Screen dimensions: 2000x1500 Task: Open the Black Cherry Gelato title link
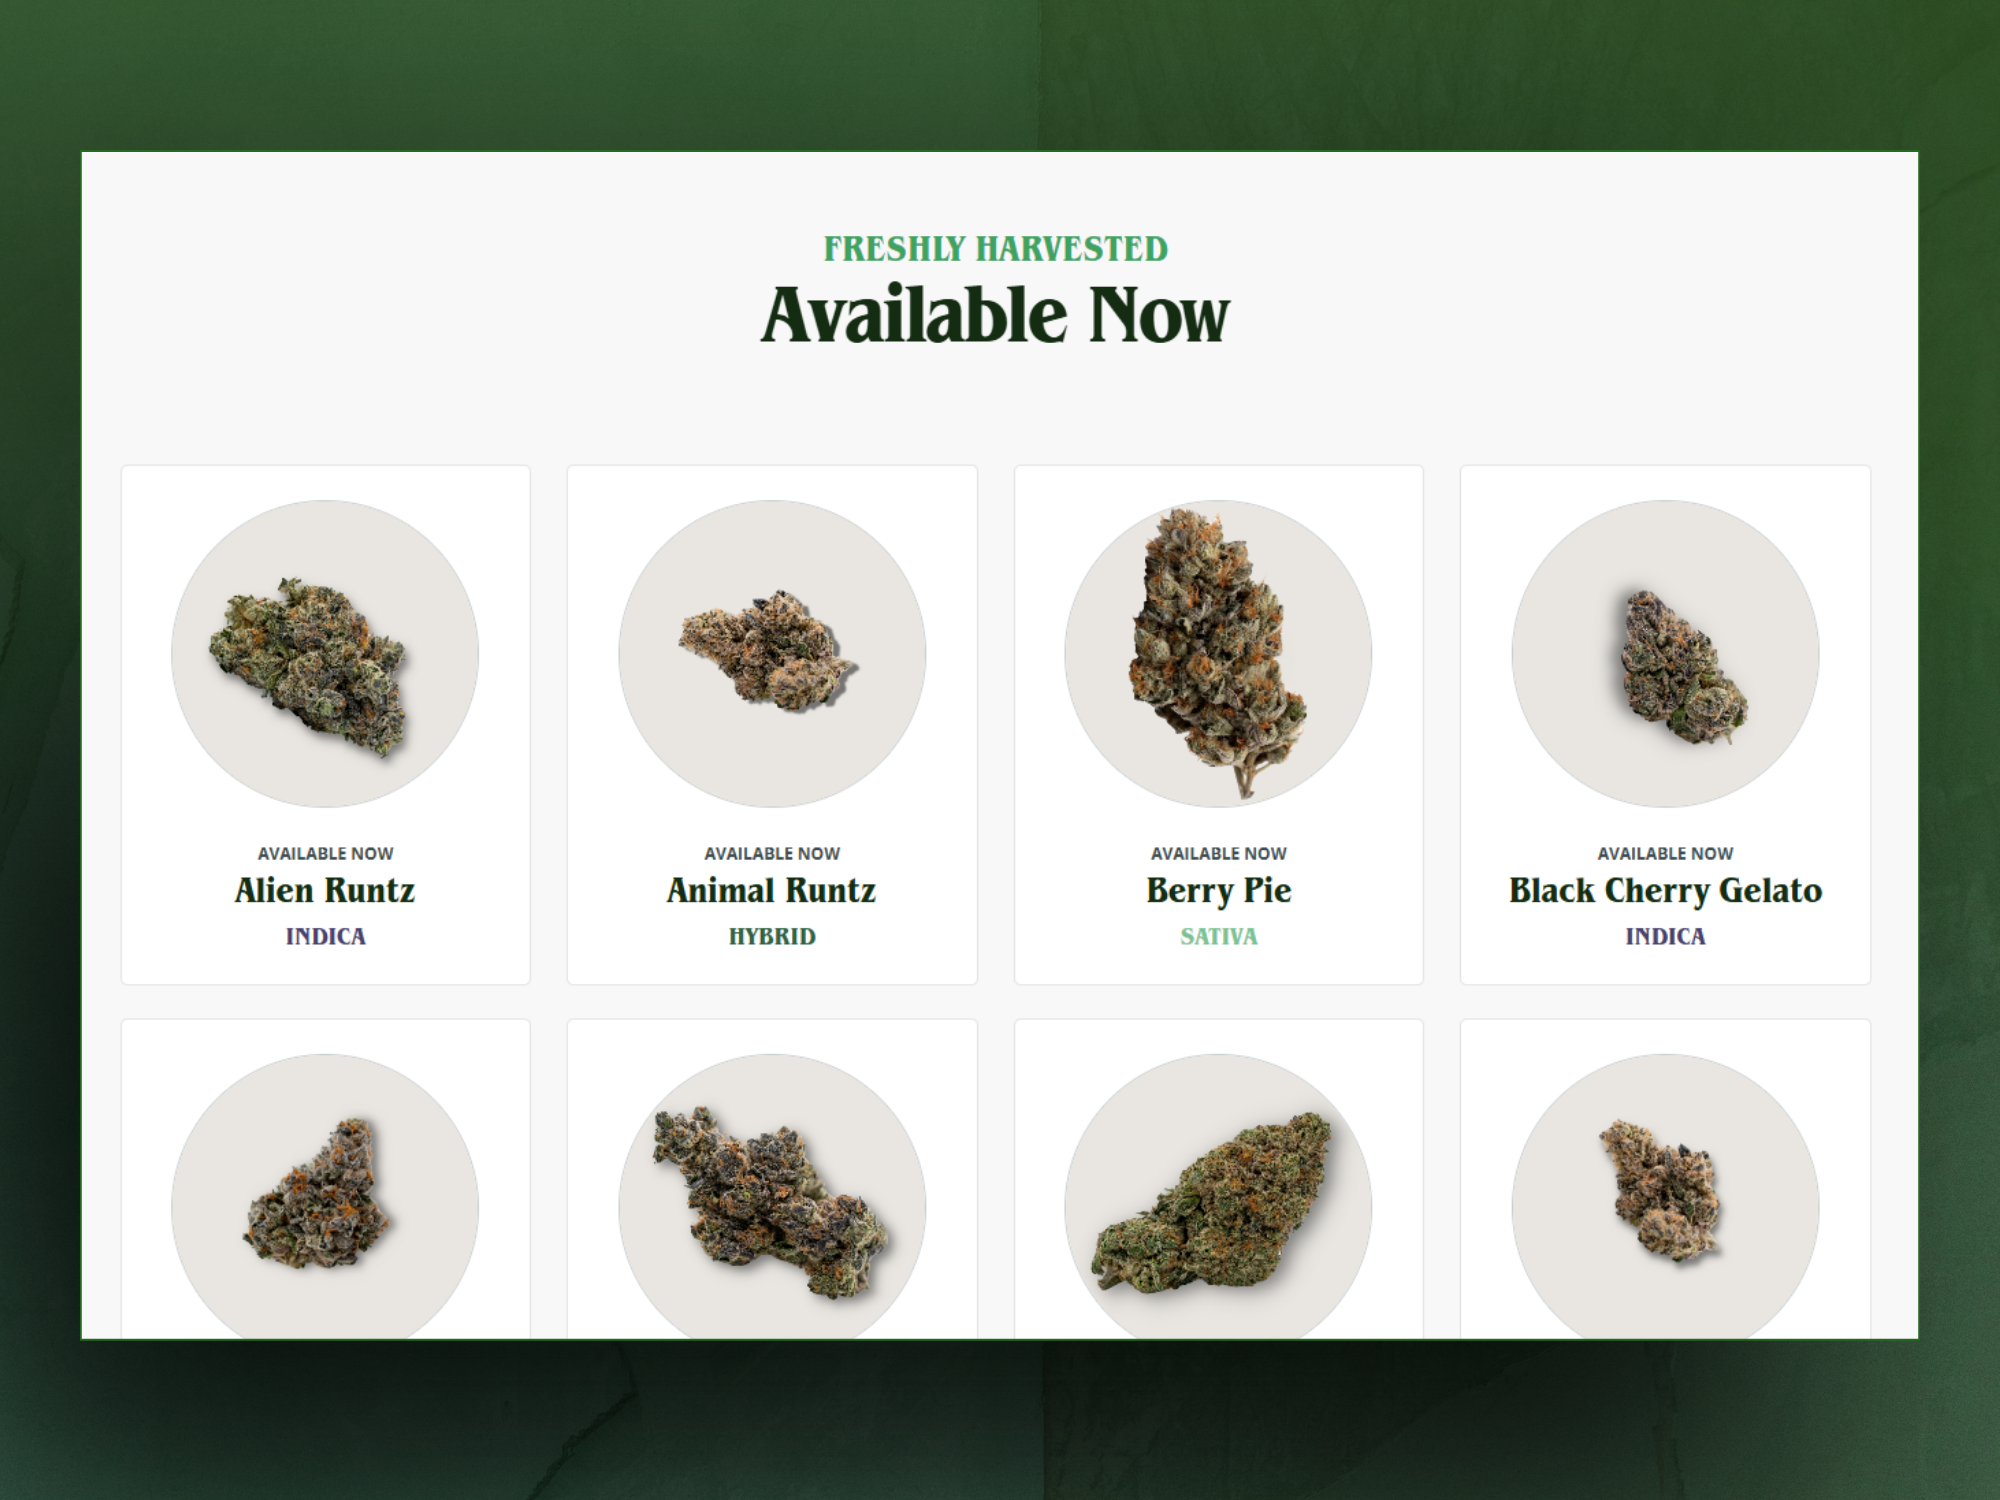[1665, 891]
